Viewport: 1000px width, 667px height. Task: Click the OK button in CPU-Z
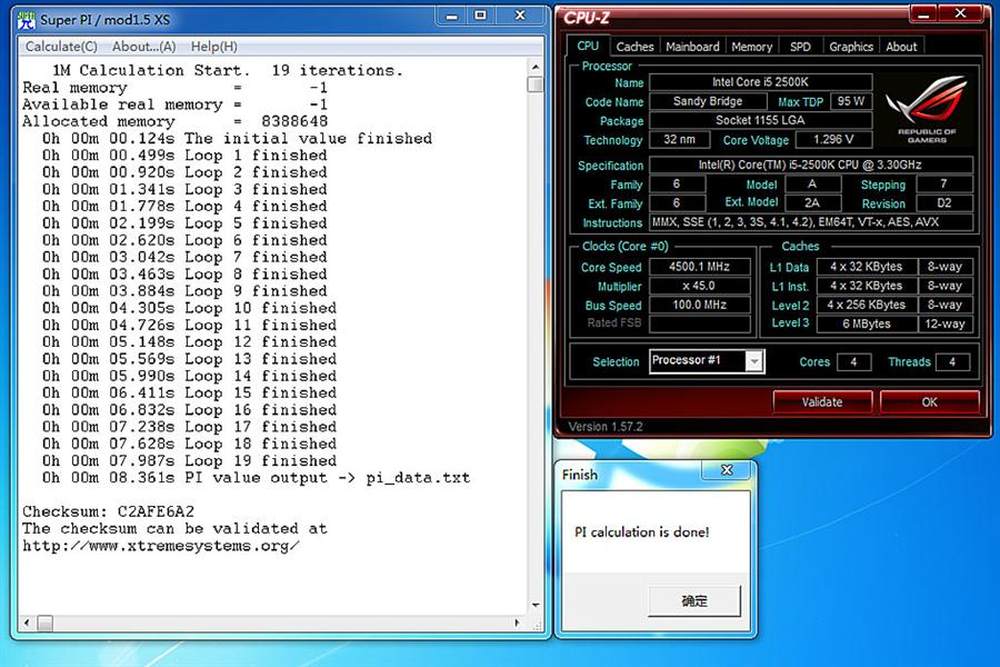(929, 402)
